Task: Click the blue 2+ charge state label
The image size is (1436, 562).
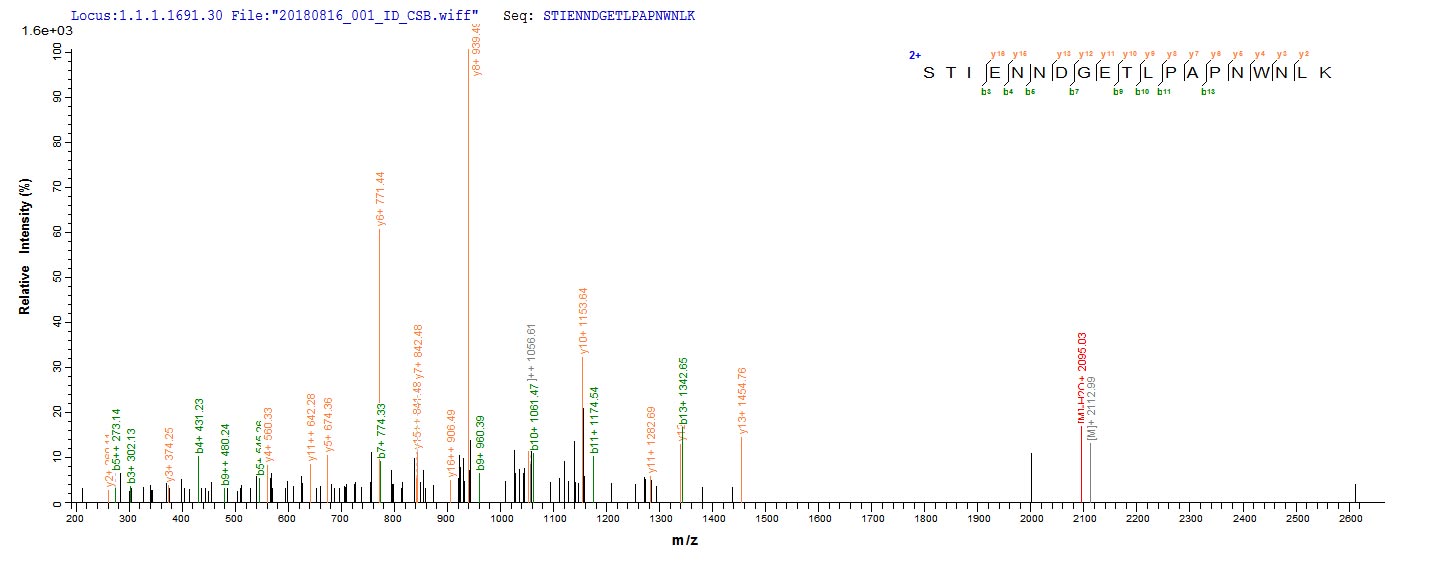Action: pyautogui.click(x=914, y=56)
